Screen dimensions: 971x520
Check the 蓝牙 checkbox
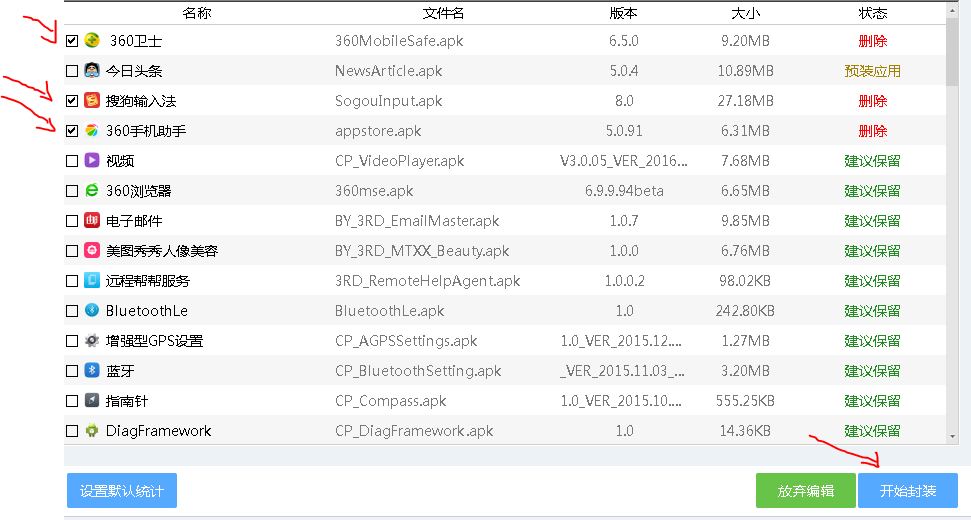pyautogui.click(x=72, y=371)
